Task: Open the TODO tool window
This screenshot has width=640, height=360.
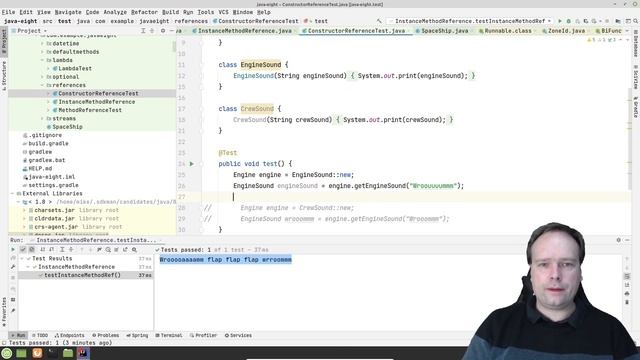Action: pos(40,335)
